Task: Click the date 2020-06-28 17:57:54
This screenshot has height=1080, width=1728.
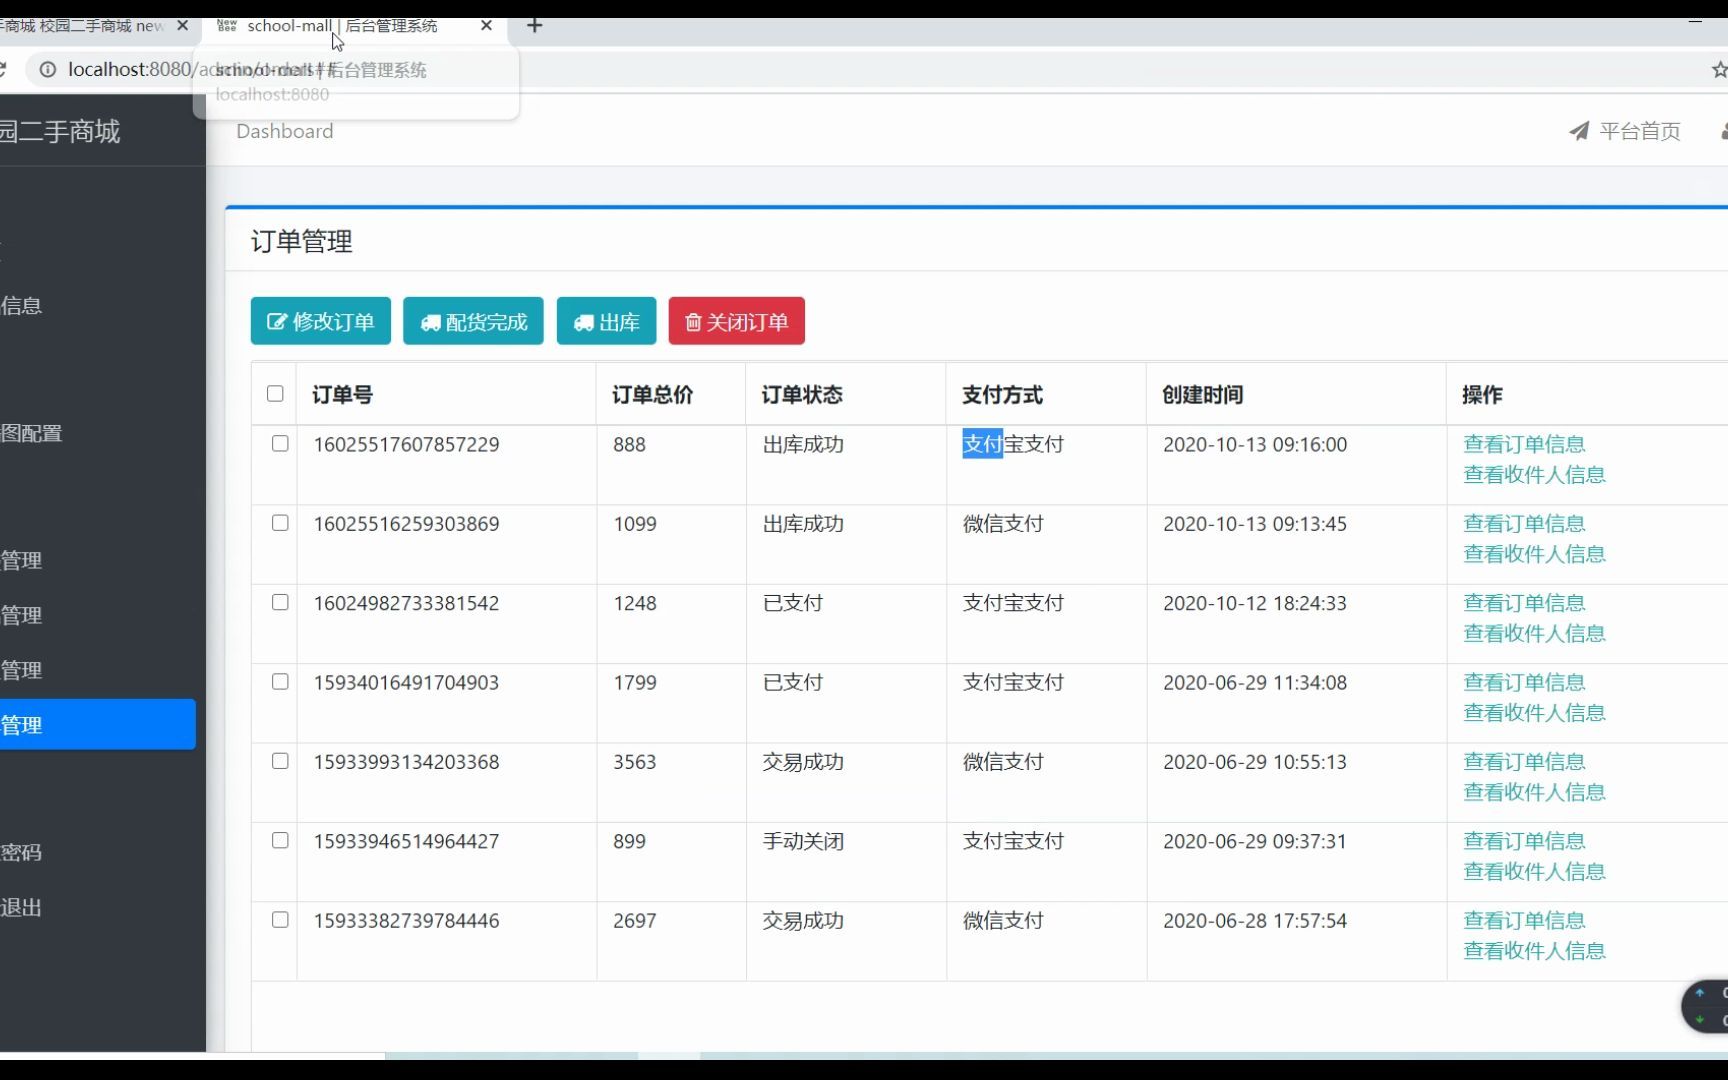Action: pyautogui.click(x=1255, y=920)
